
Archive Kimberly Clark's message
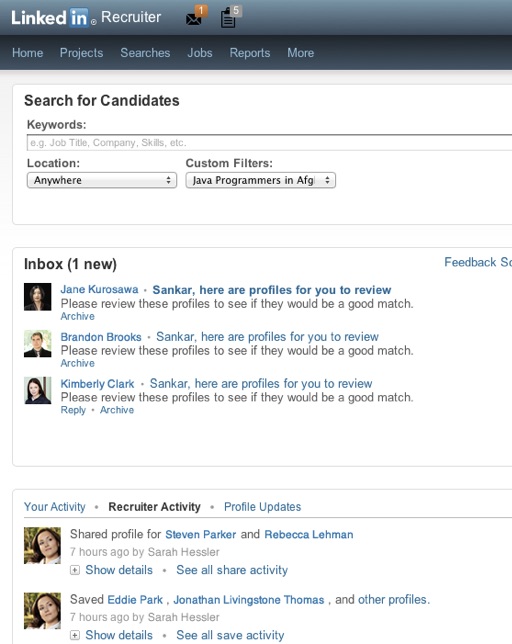click(117, 410)
